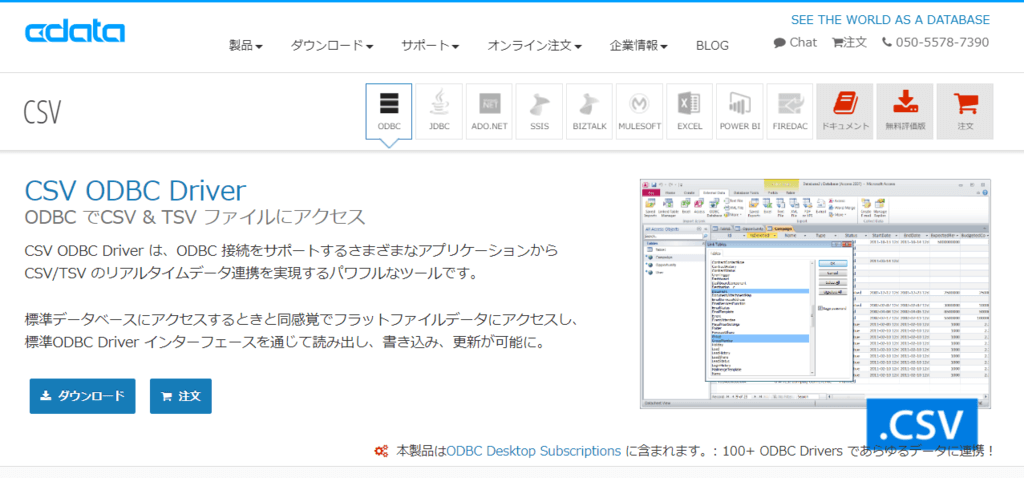Open the ODBC Desktop Subscriptions link
The image size is (1024, 478).
tap(534, 451)
